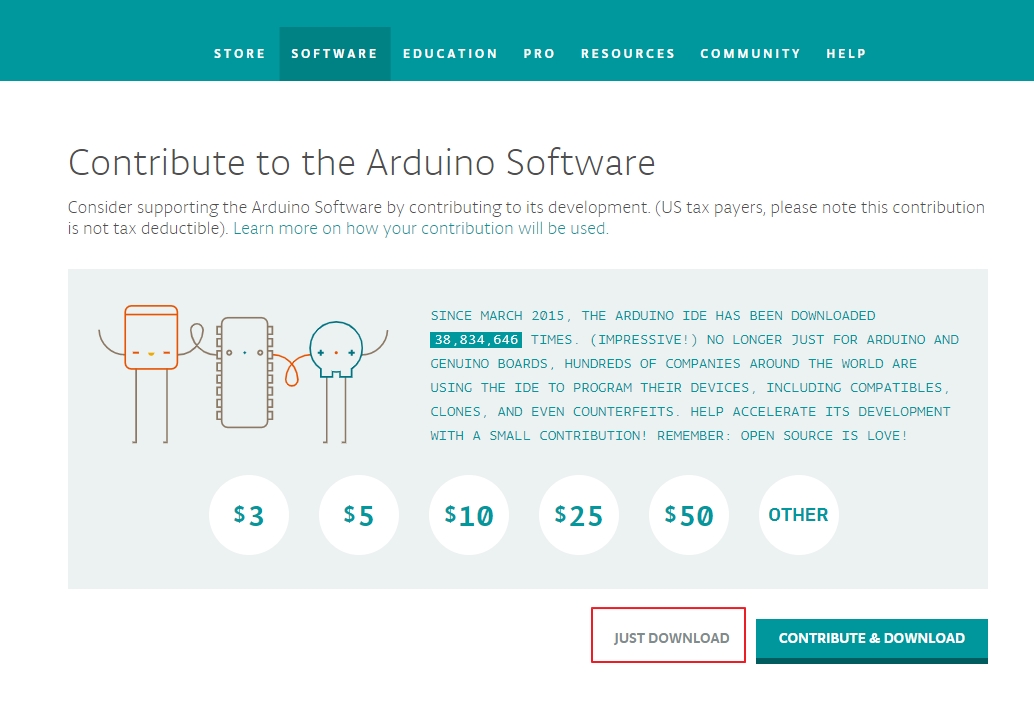Click the highlighted 38,834,646 download count
This screenshot has width=1034, height=717.
pyautogui.click(x=476, y=340)
